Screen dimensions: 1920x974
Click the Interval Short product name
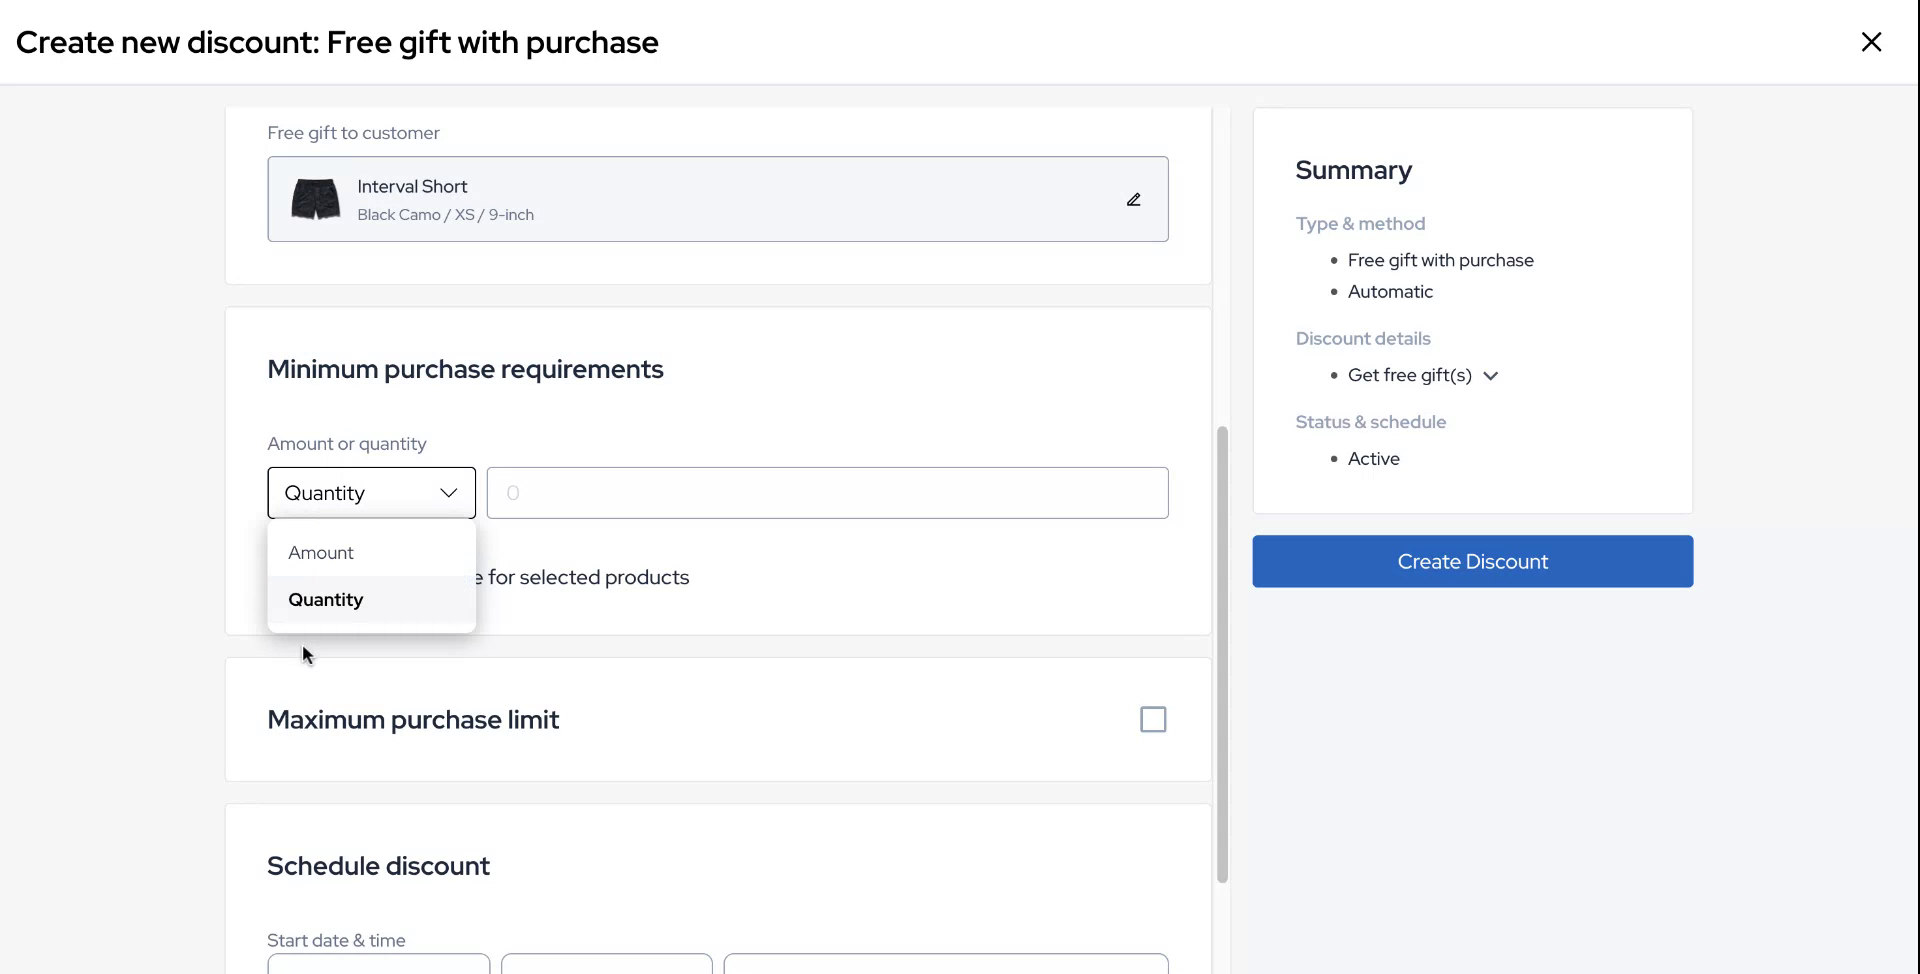[x=412, y=187]
